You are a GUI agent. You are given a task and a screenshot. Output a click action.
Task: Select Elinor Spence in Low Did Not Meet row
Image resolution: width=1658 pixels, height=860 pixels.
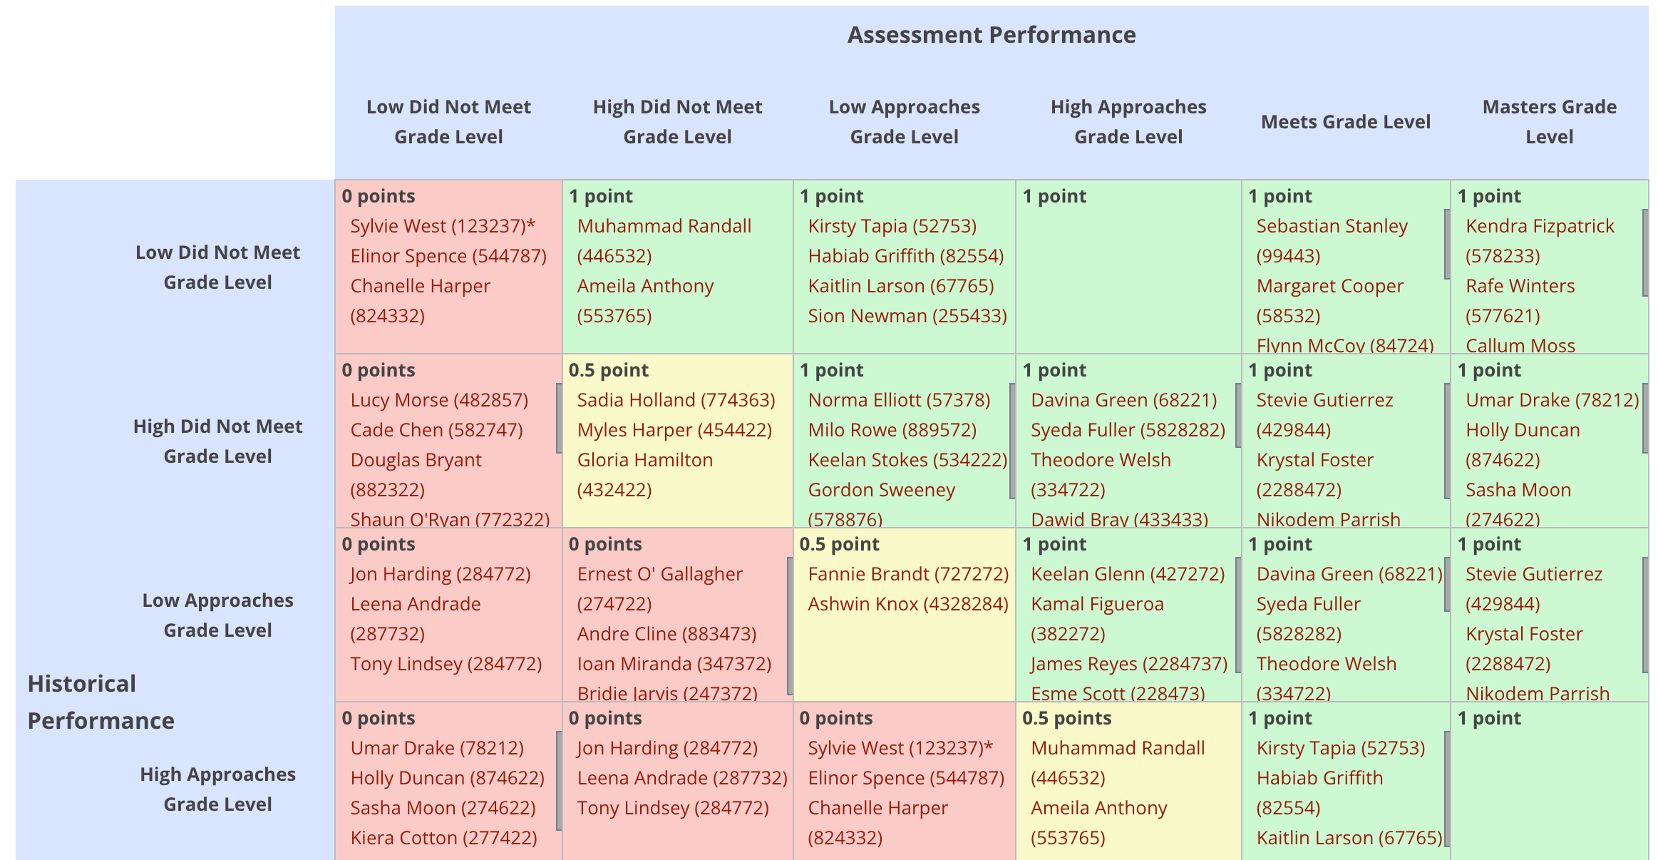(x=448, y=256)
